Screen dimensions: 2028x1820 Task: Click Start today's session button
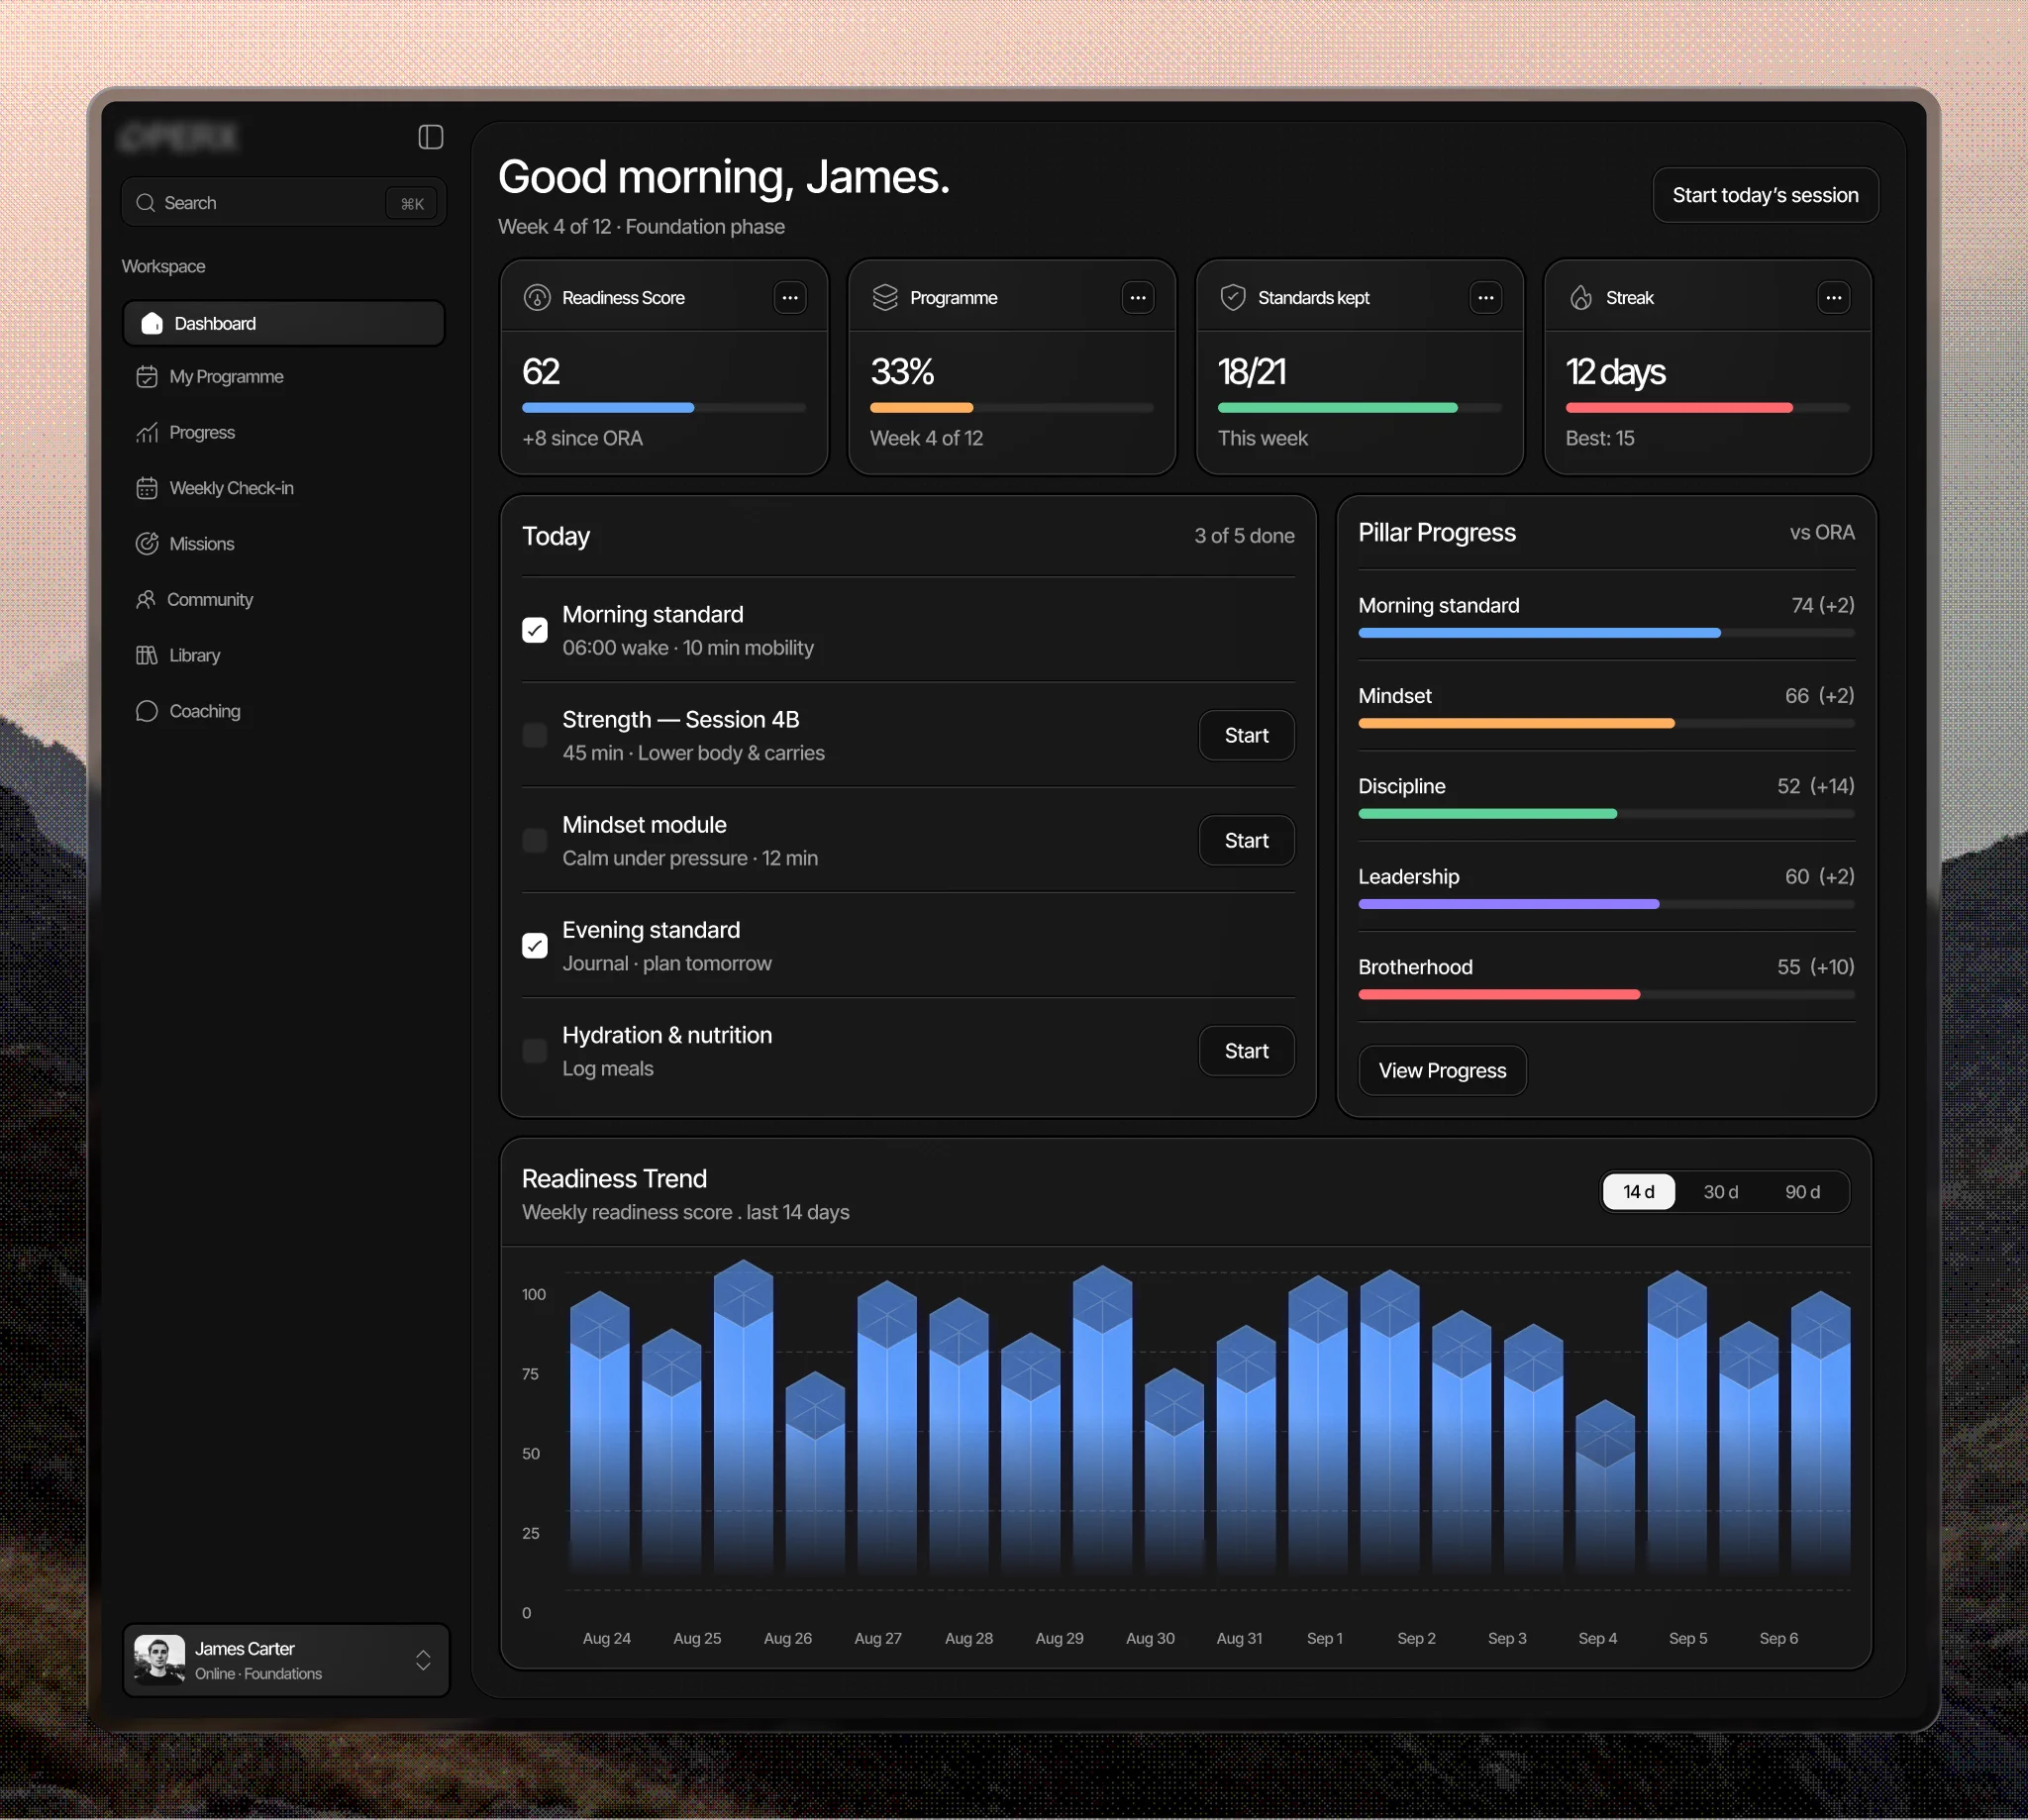1766,195
